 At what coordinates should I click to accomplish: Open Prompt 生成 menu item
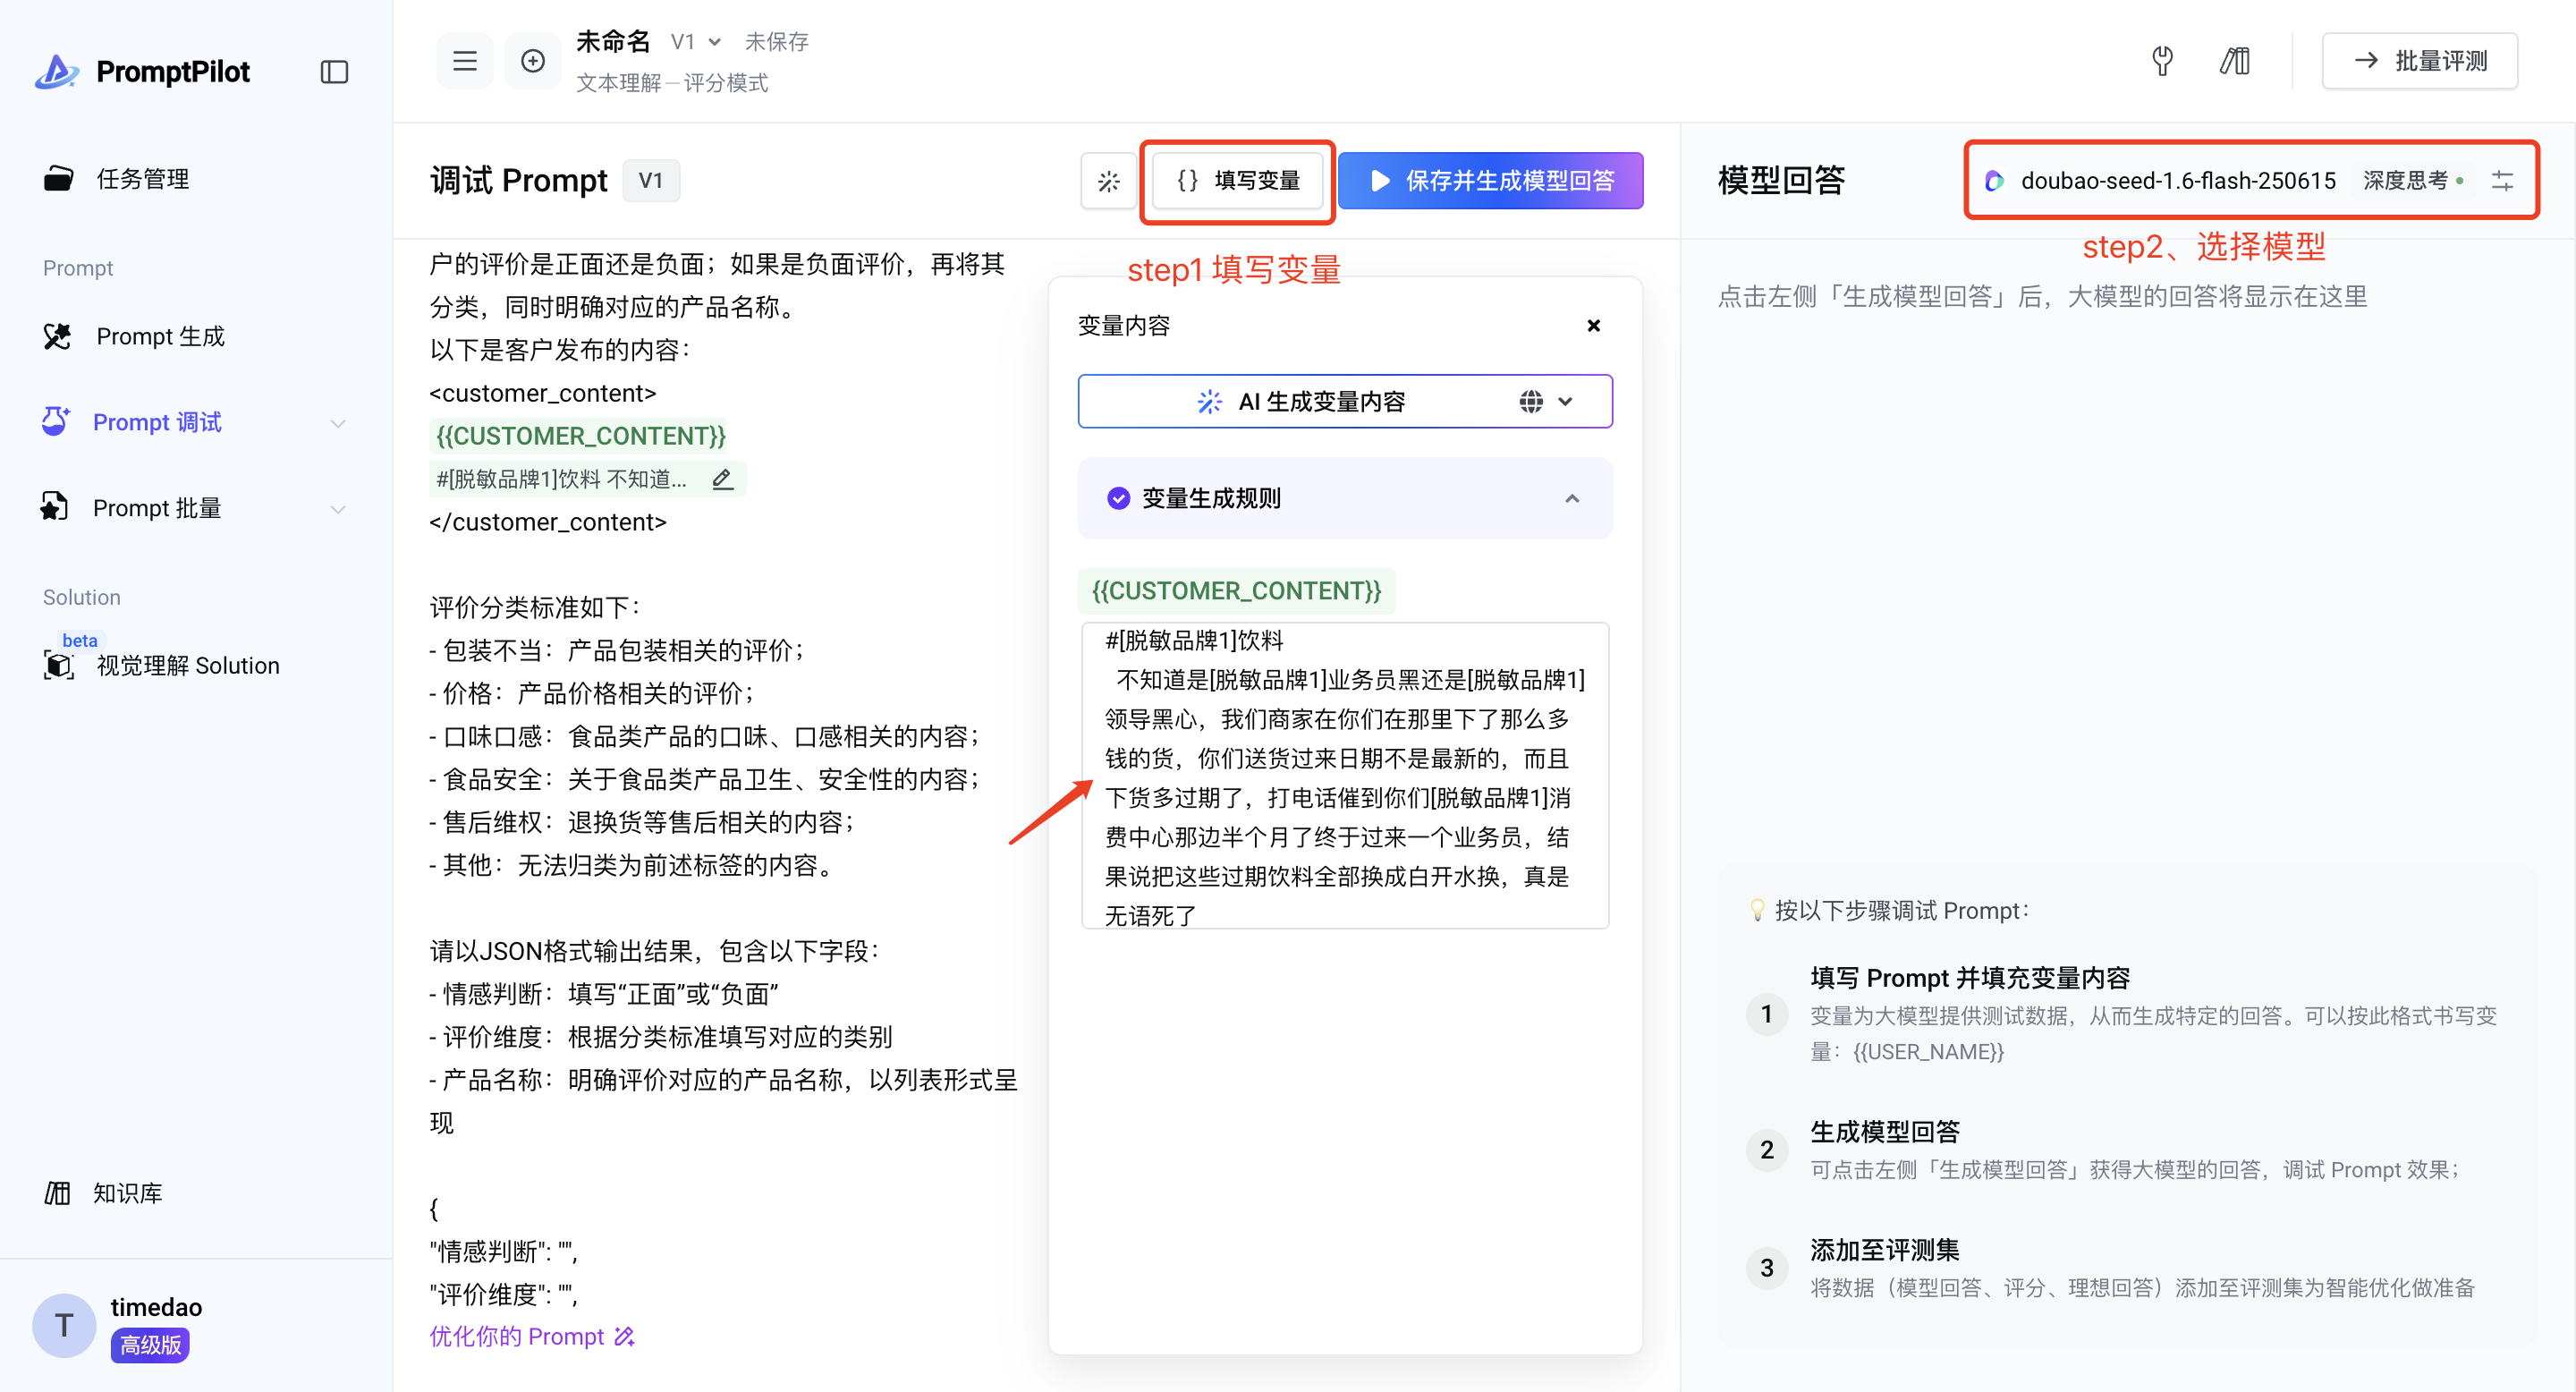click(160, 337)
